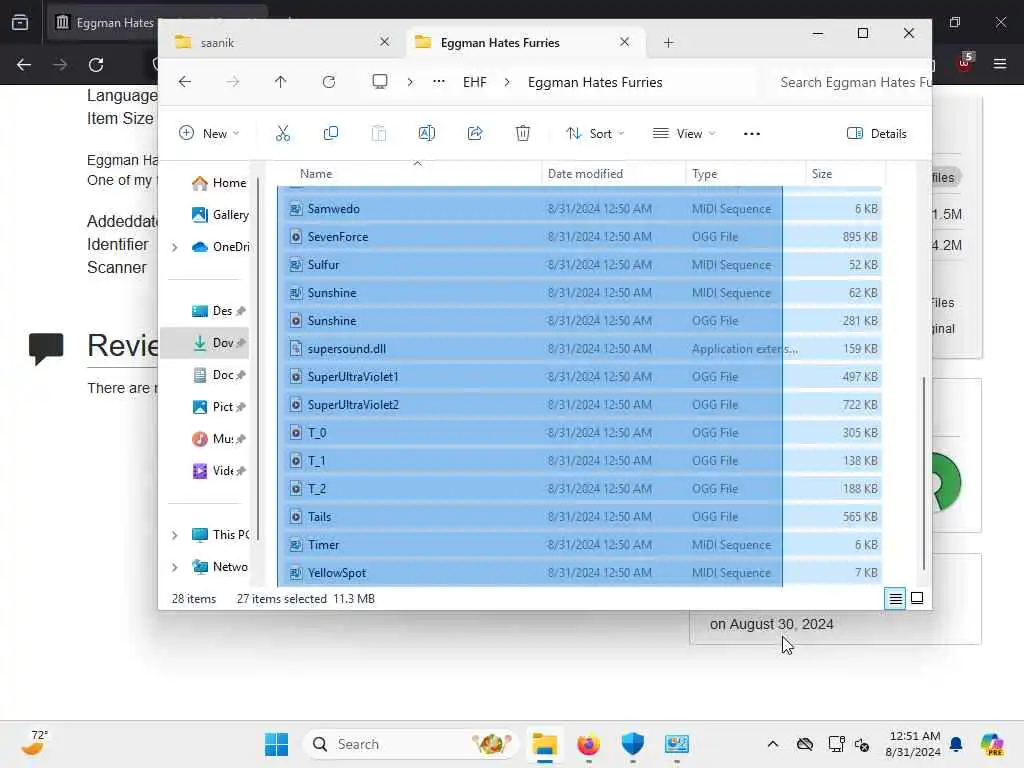The image size is (1024, 768).
Task: Open Pictures in navigation pane
Action: point(219,407)
